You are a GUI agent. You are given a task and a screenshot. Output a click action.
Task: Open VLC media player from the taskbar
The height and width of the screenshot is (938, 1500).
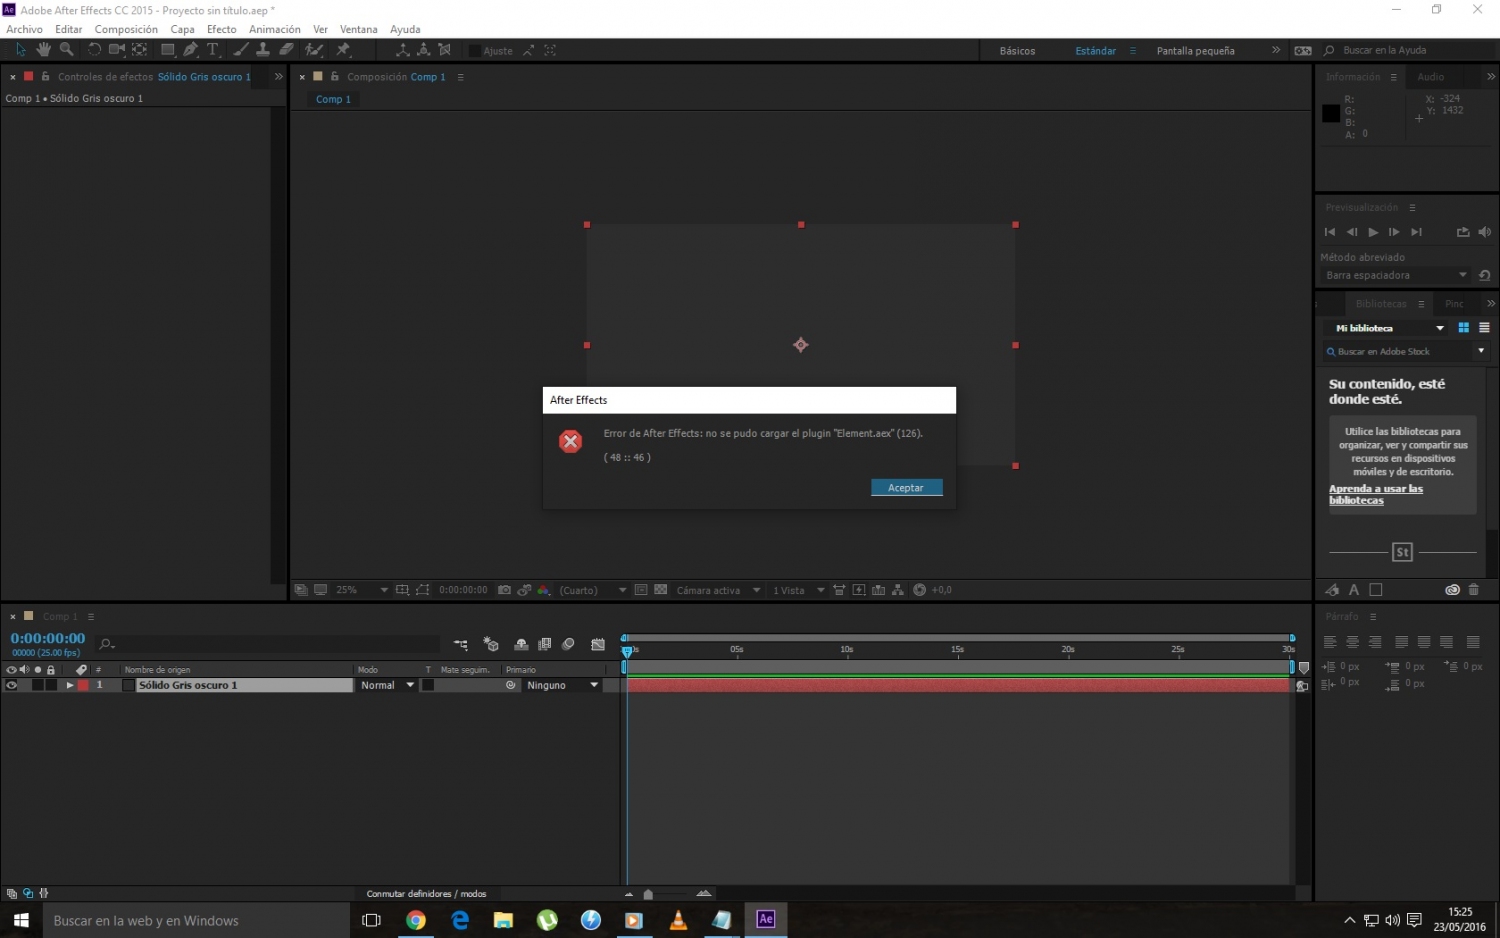tap(678, 920)
